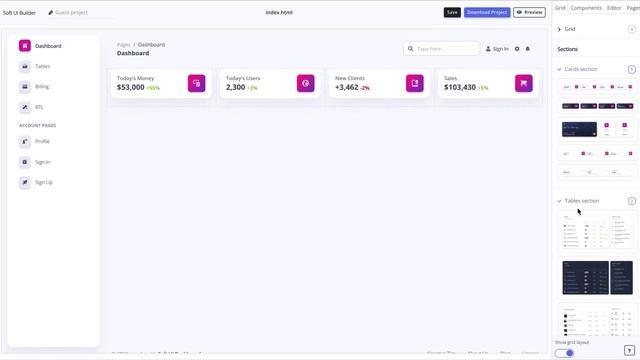Click the search magnifier icon
Viewport: 640px width, 360px height.
point(410,49)
